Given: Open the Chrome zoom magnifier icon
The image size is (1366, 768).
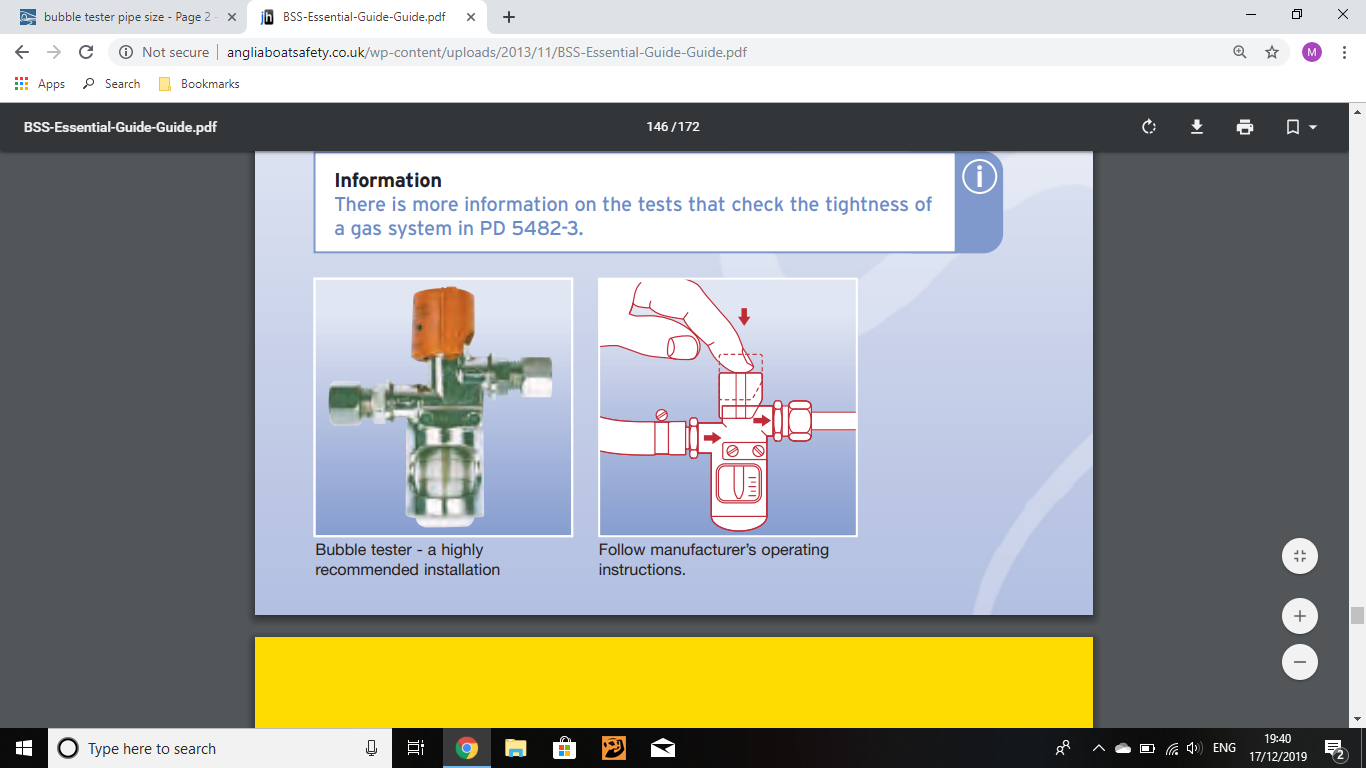Looking at the screenshot, I should [1240, 52].
